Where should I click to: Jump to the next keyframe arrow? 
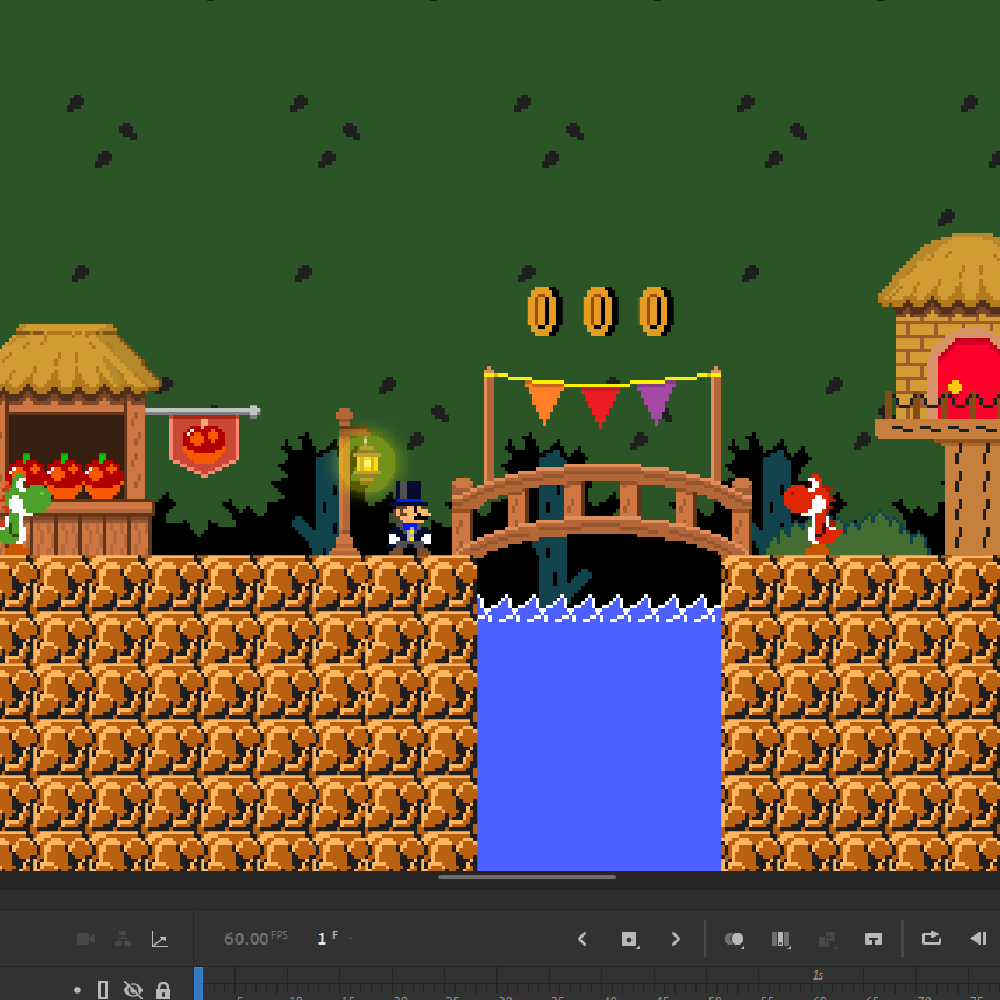(675, 939)
